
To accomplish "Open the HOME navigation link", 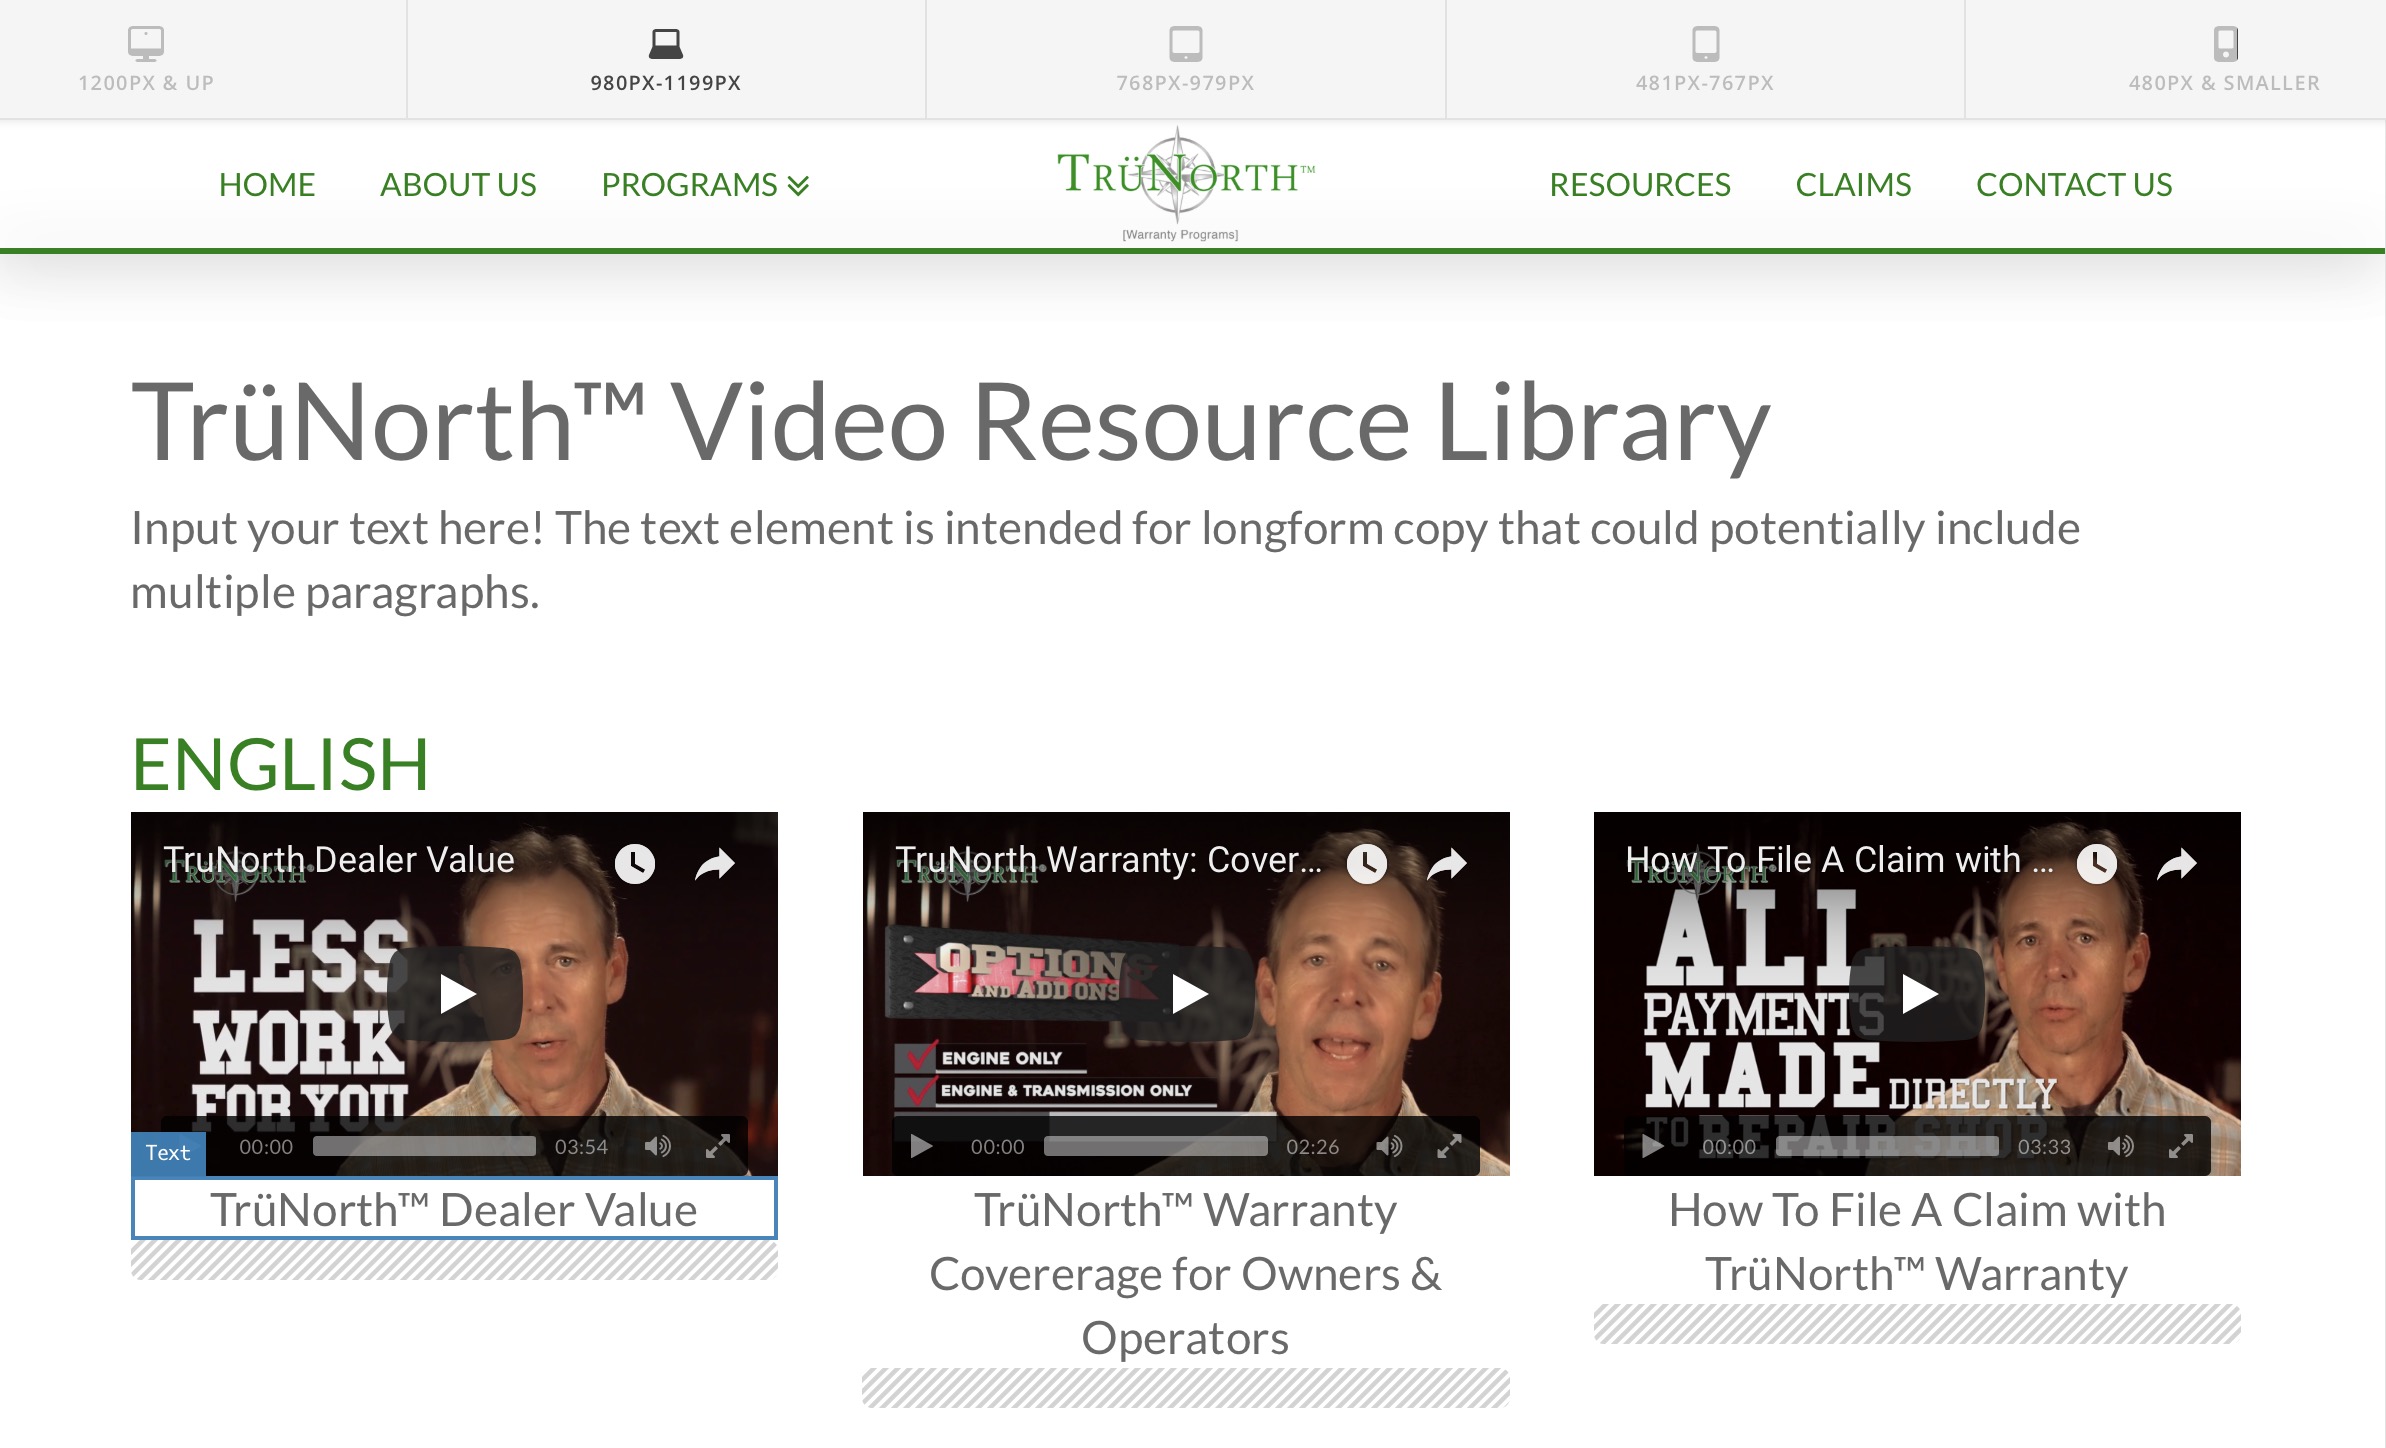I will (267, 185).
